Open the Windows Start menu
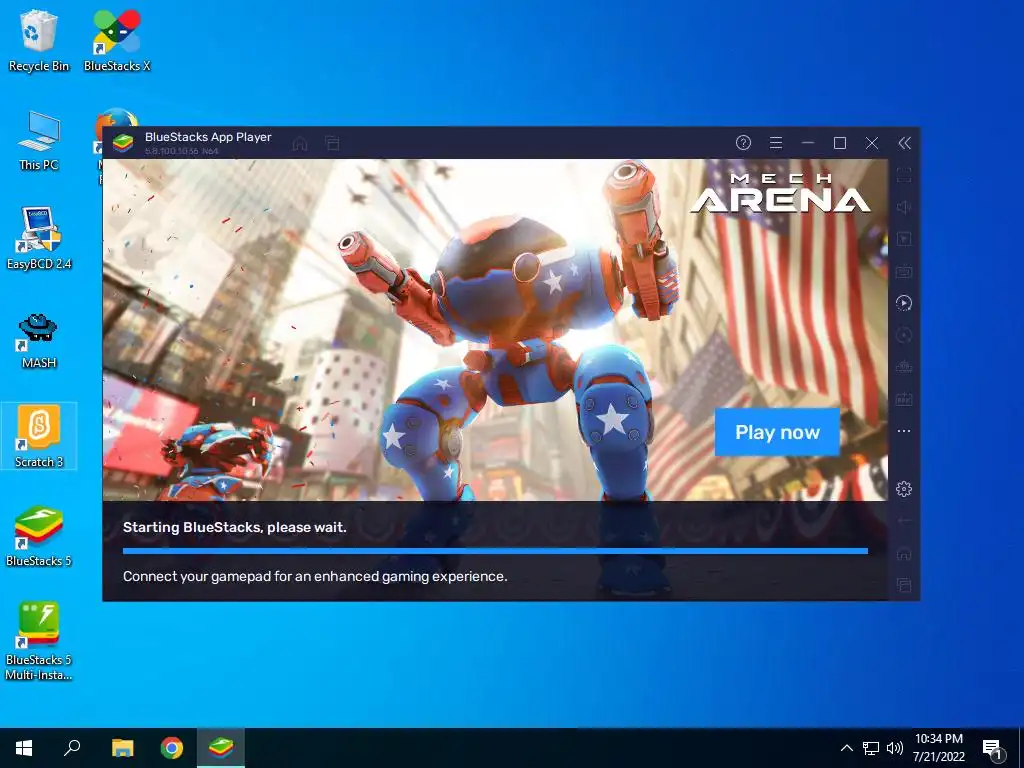Viewport: 1024px width, 768px height. click(x=24, y=748)
